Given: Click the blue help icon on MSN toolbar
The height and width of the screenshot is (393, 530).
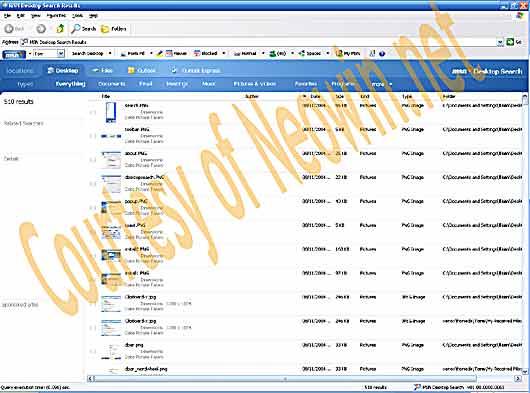Looking at the screenshot, I should click(x=382, y=53).
